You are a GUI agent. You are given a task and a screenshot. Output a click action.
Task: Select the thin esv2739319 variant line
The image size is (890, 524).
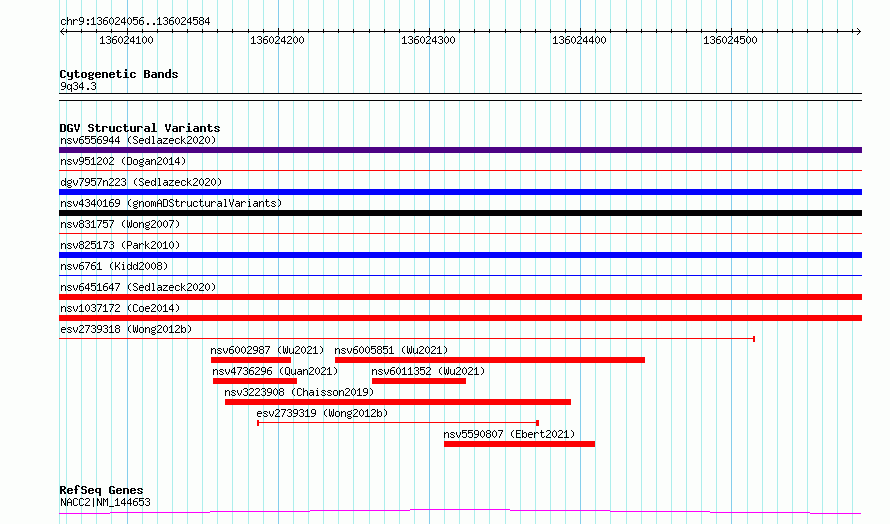pyautogui.click(x=398, y=422)
